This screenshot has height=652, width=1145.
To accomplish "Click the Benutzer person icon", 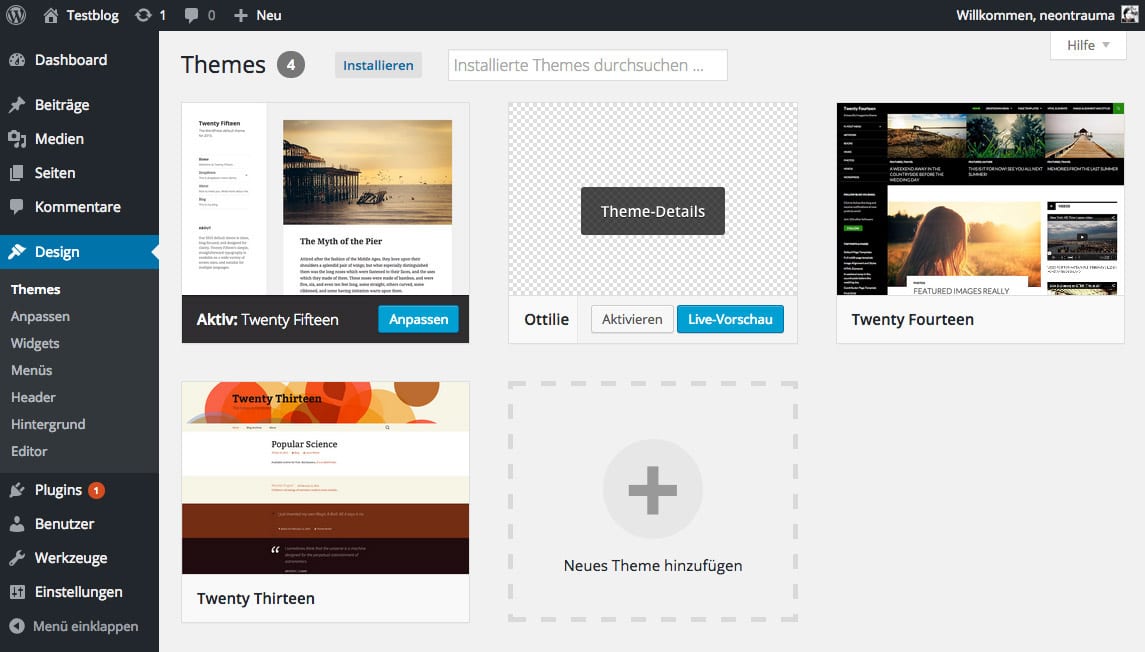I will pyautogui.click(x=17, y=523).
